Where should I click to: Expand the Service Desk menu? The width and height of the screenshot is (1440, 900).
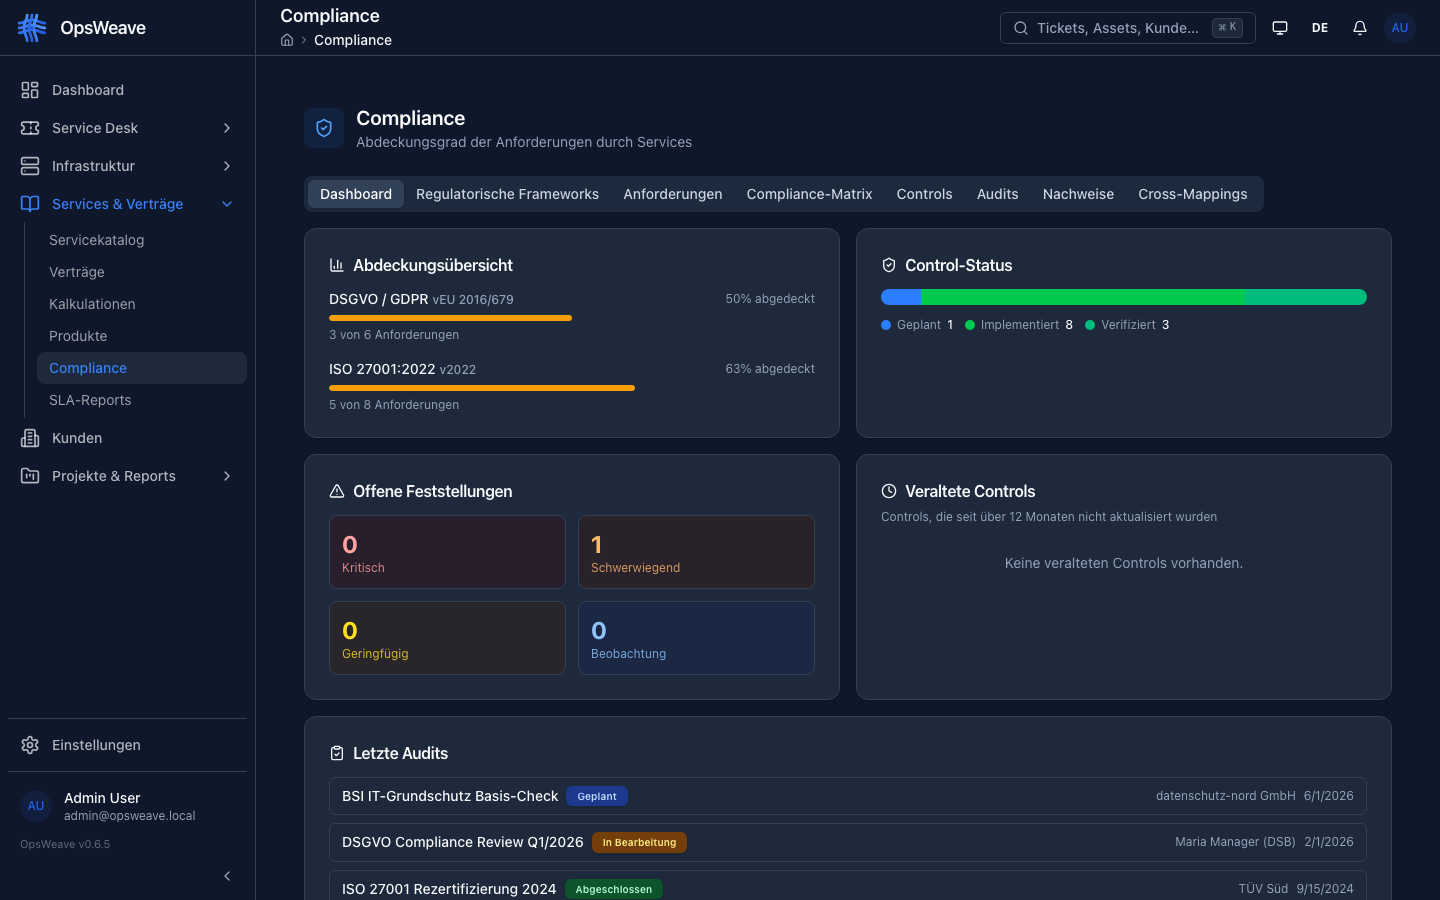226,127
